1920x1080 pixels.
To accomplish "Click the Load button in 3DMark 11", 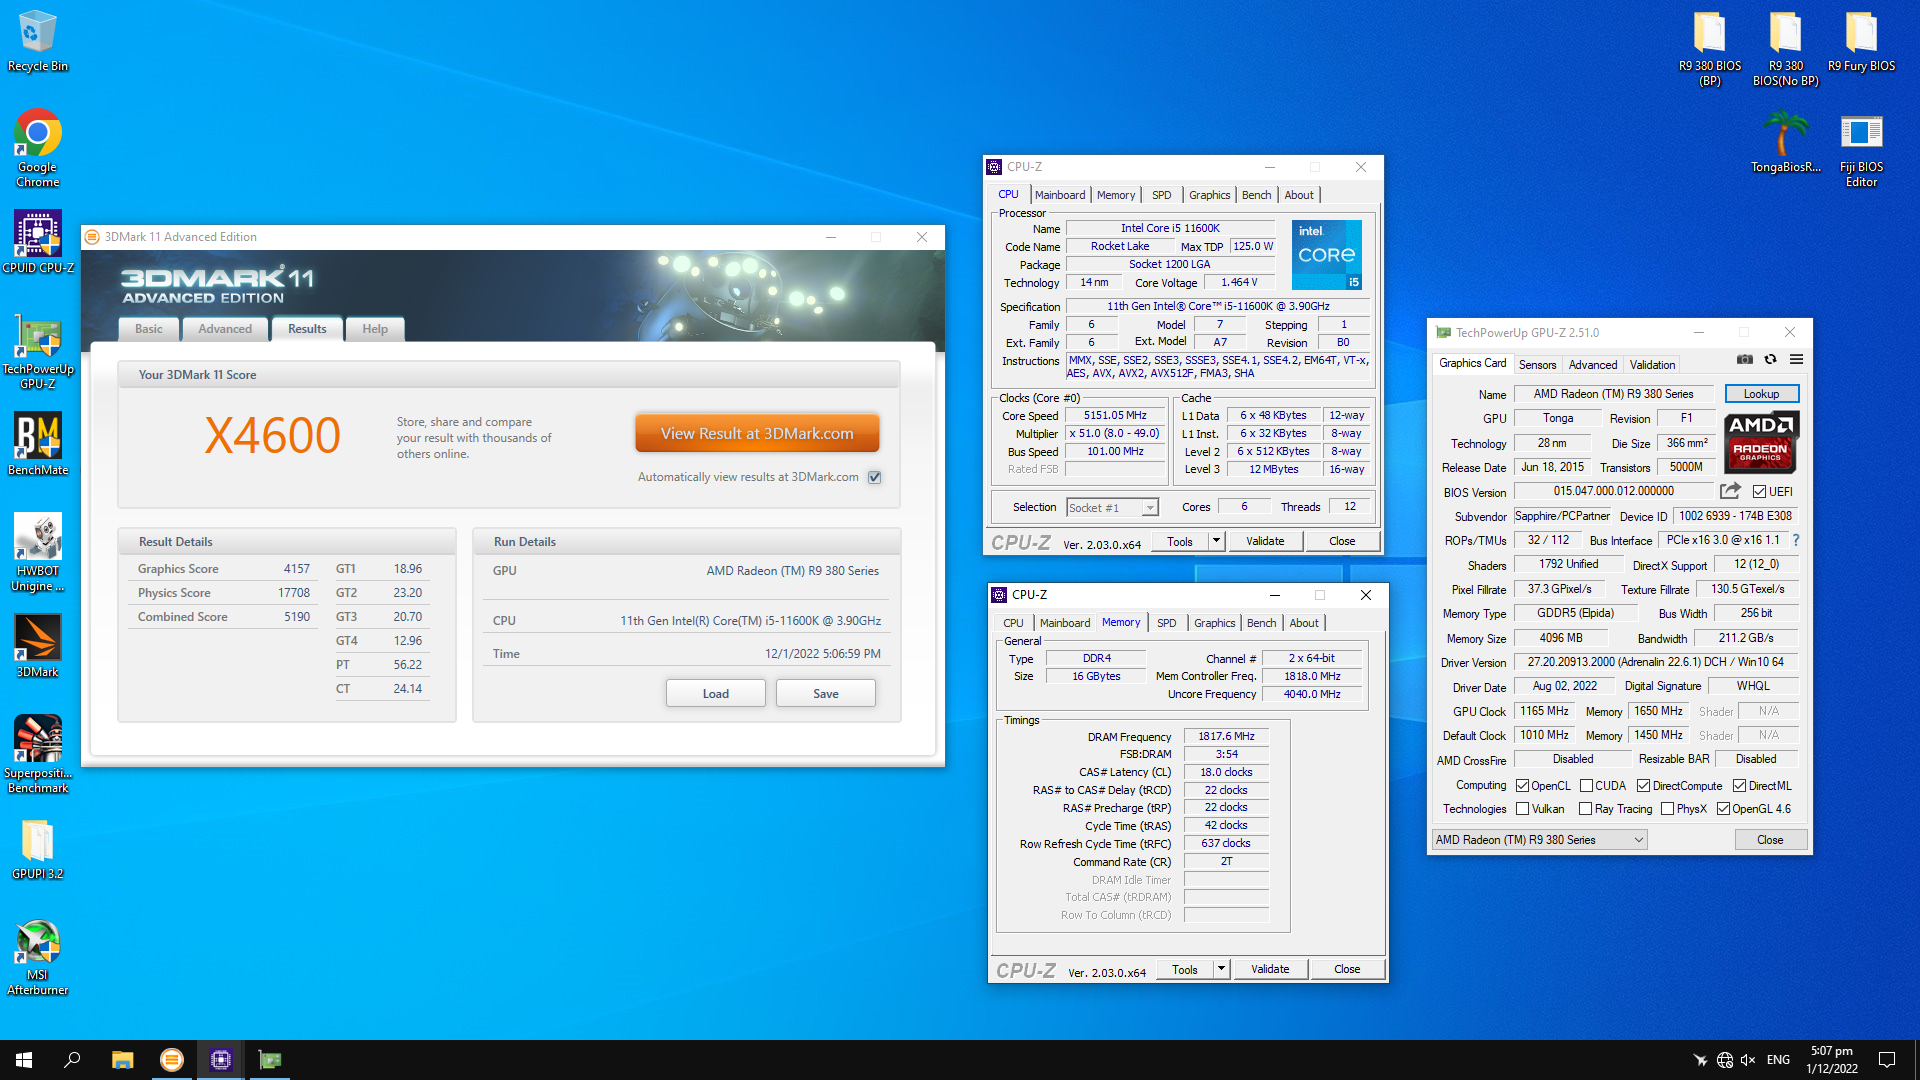I will [x=716, y=694].
